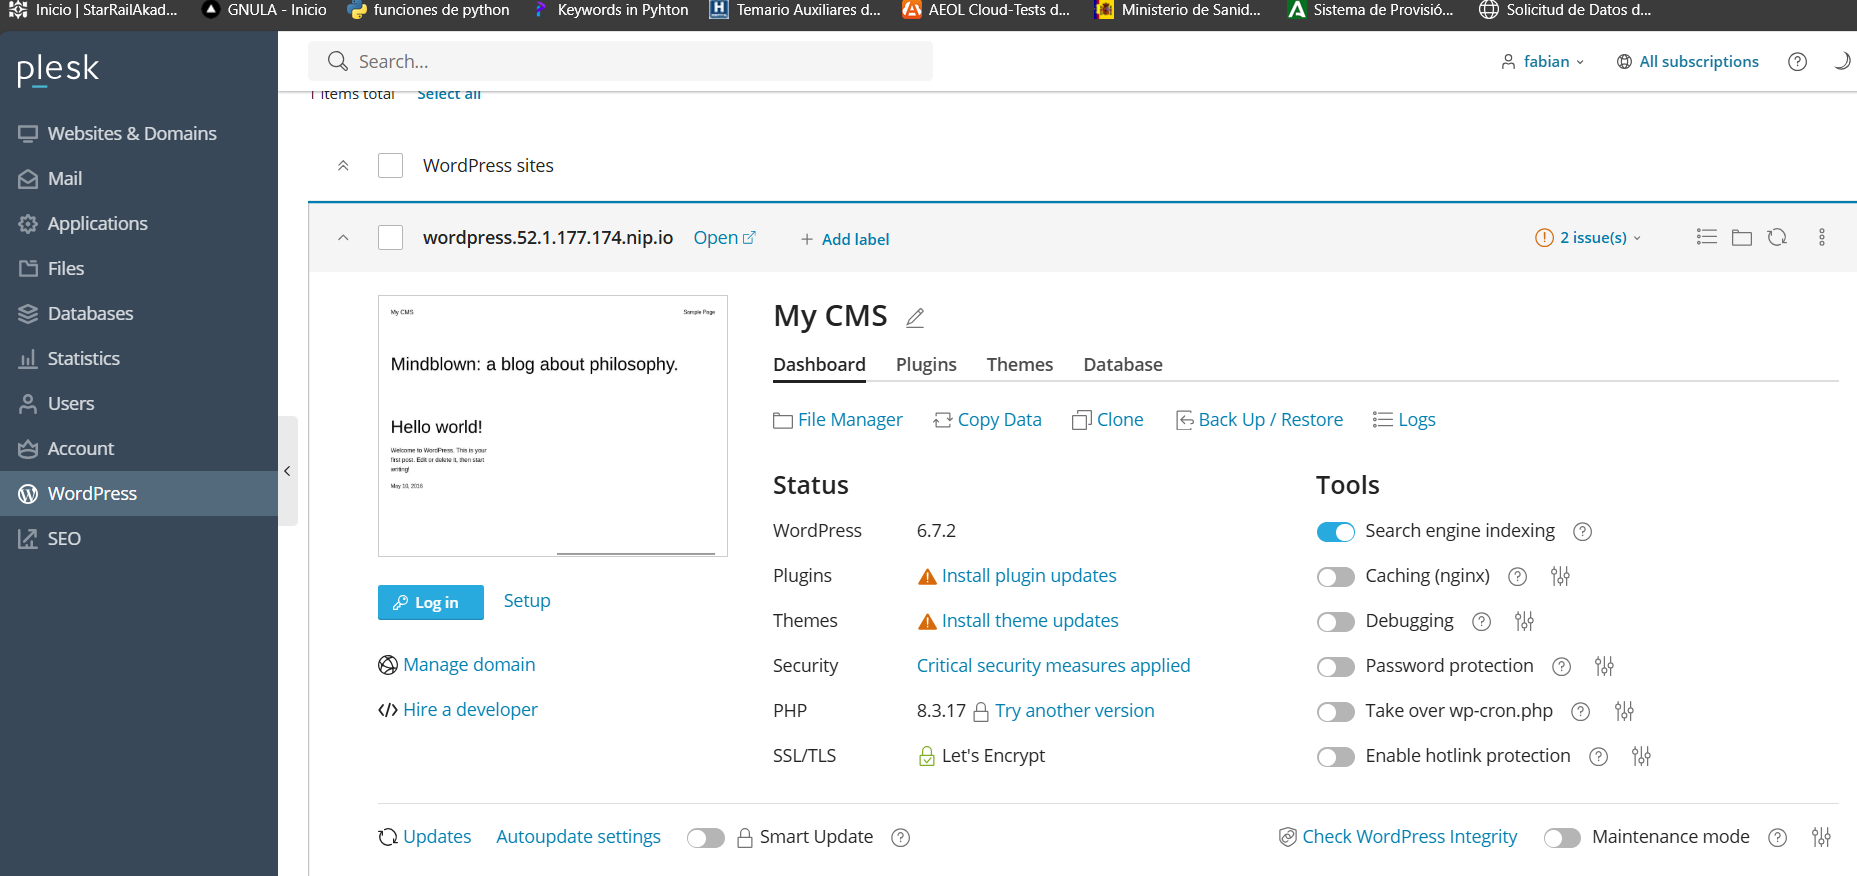Screen dimensions: 1857x876
Task: Click the refresh icon in the site header
Action: click(1777, 237)
